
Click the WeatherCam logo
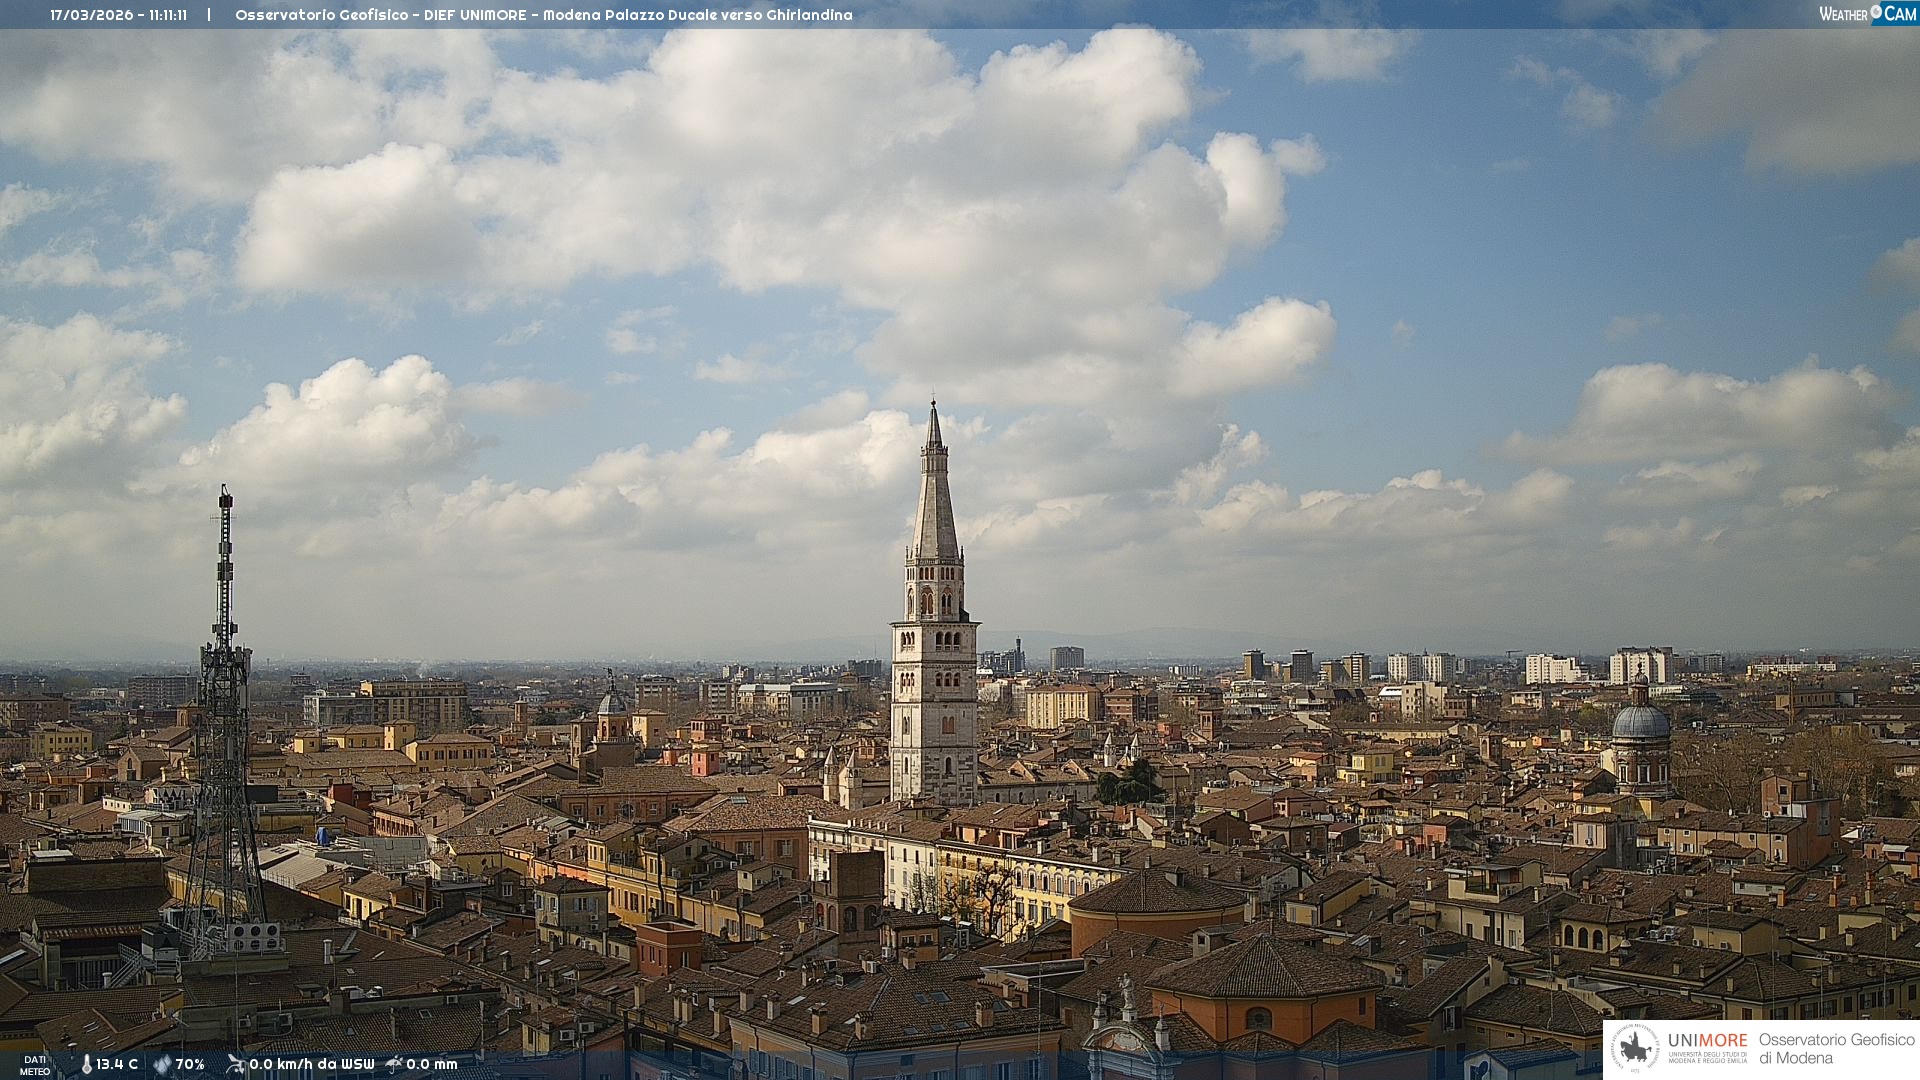pyautogui.click(x=1867, y=14)
